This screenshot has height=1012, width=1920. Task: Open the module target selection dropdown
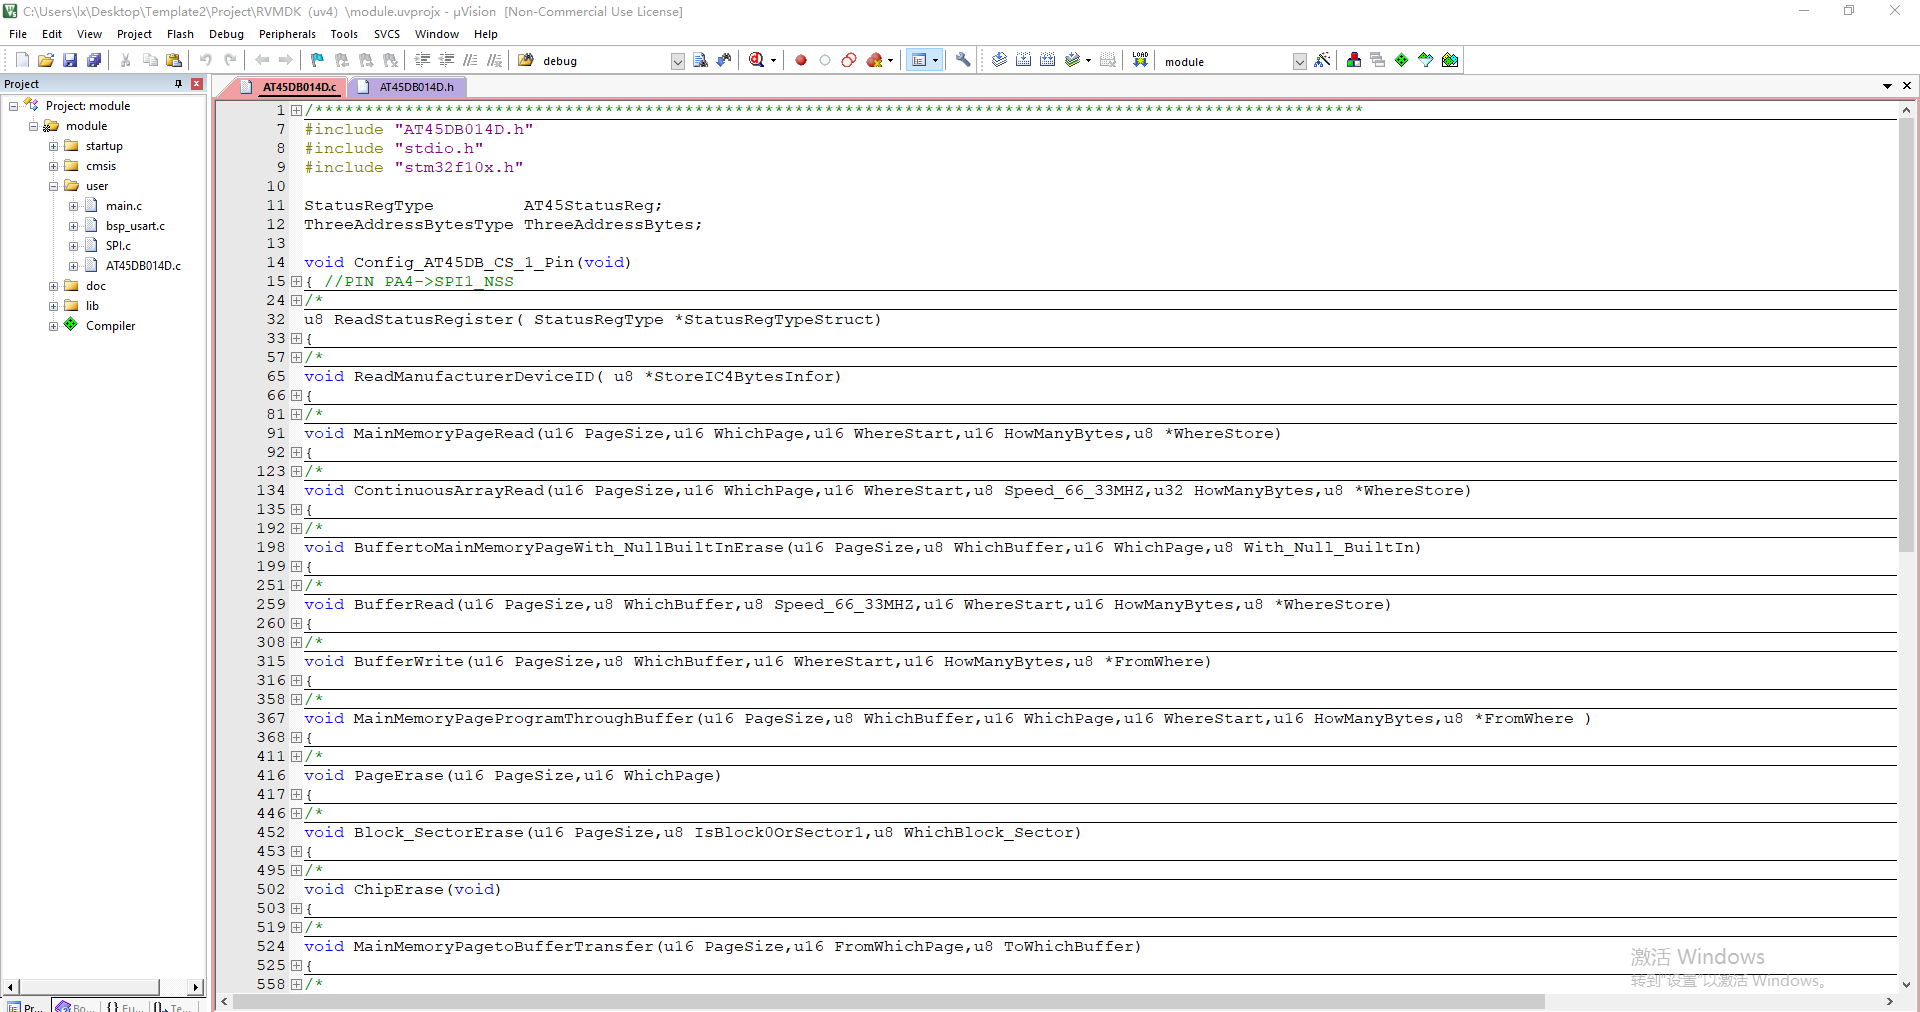pos(1299,61)
